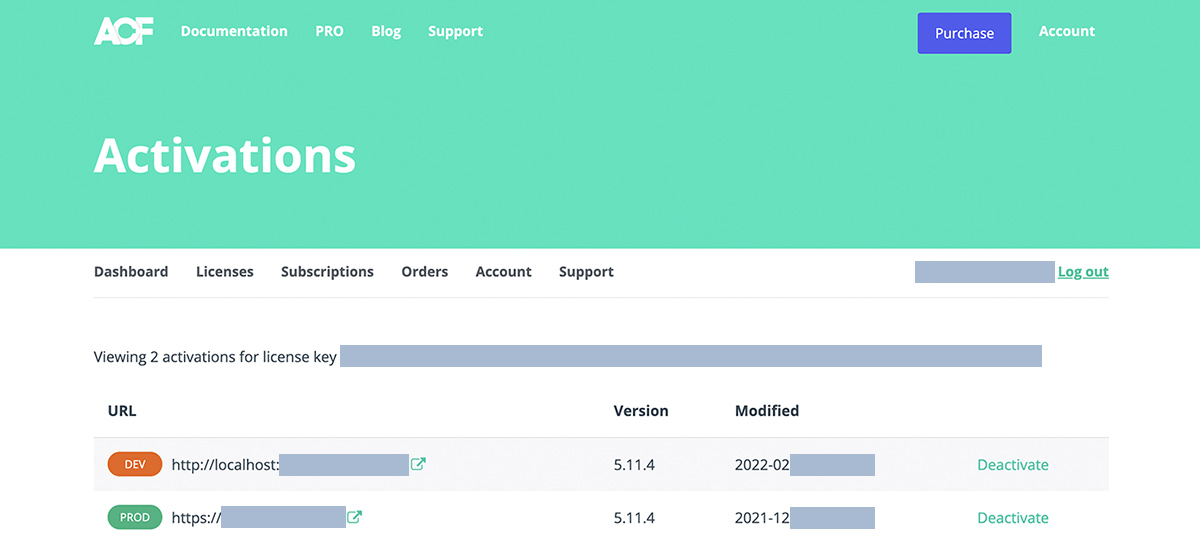Image resolution: width=1200 pixels, height=560 pixels.
Task: Deactivate the DEV localhost activation
Action: 1013,464
